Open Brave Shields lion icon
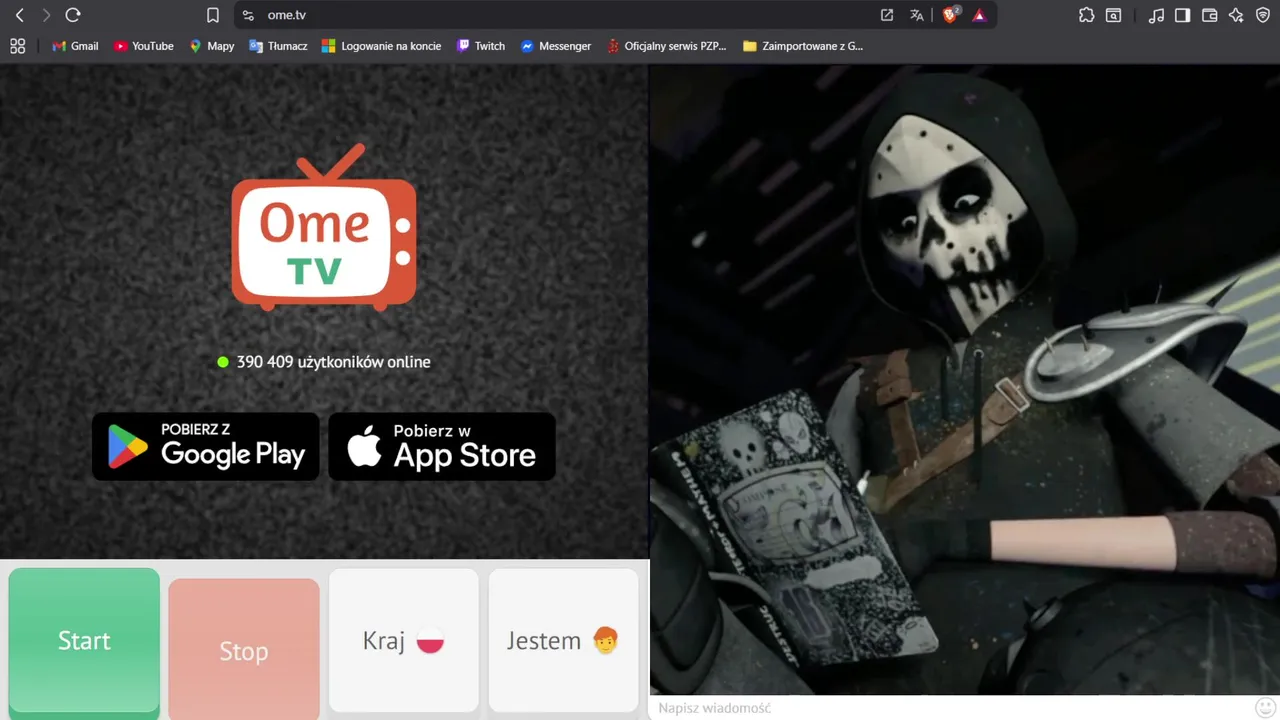 tap(951, 15)
